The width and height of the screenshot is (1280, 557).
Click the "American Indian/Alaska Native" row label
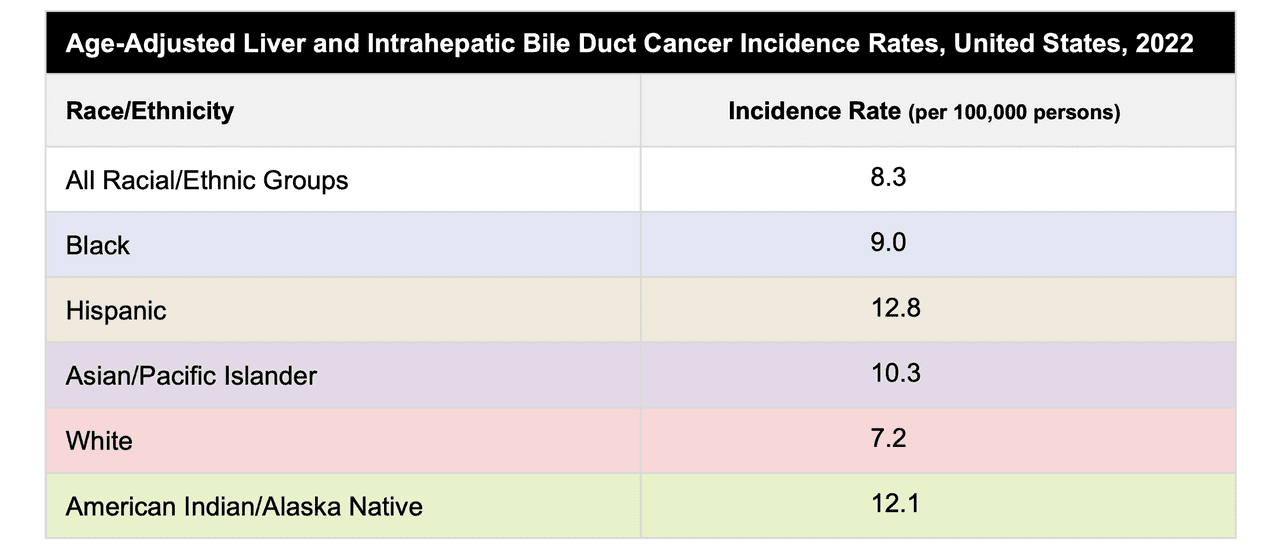point(244,507)
